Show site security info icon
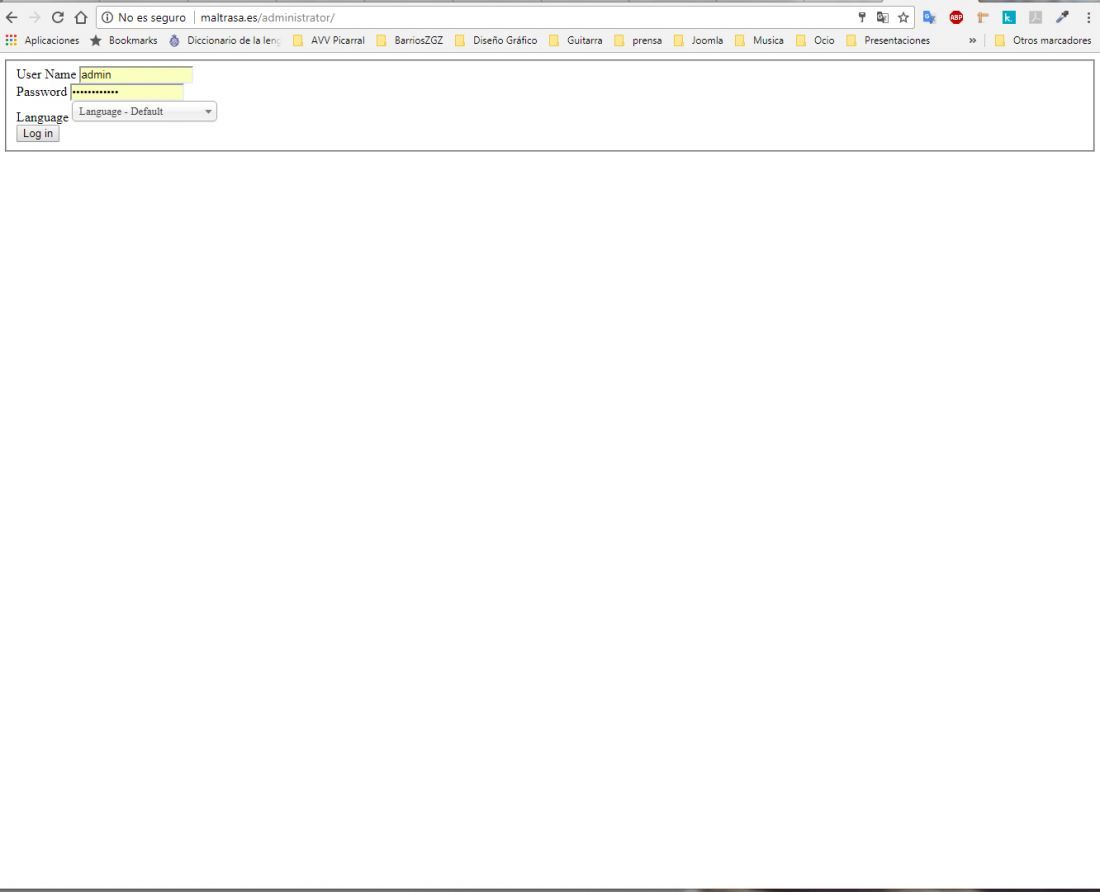This screenshot has width=1100, height=892. (x=107, y=18)
